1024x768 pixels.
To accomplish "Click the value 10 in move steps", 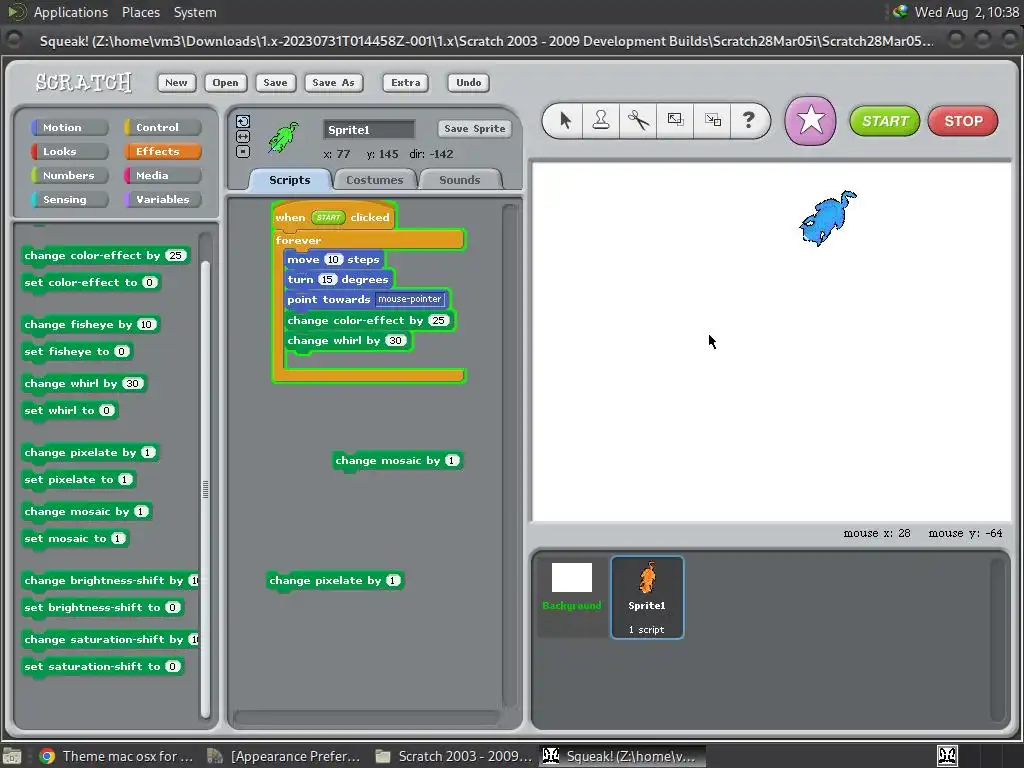I will click(334, 260).
